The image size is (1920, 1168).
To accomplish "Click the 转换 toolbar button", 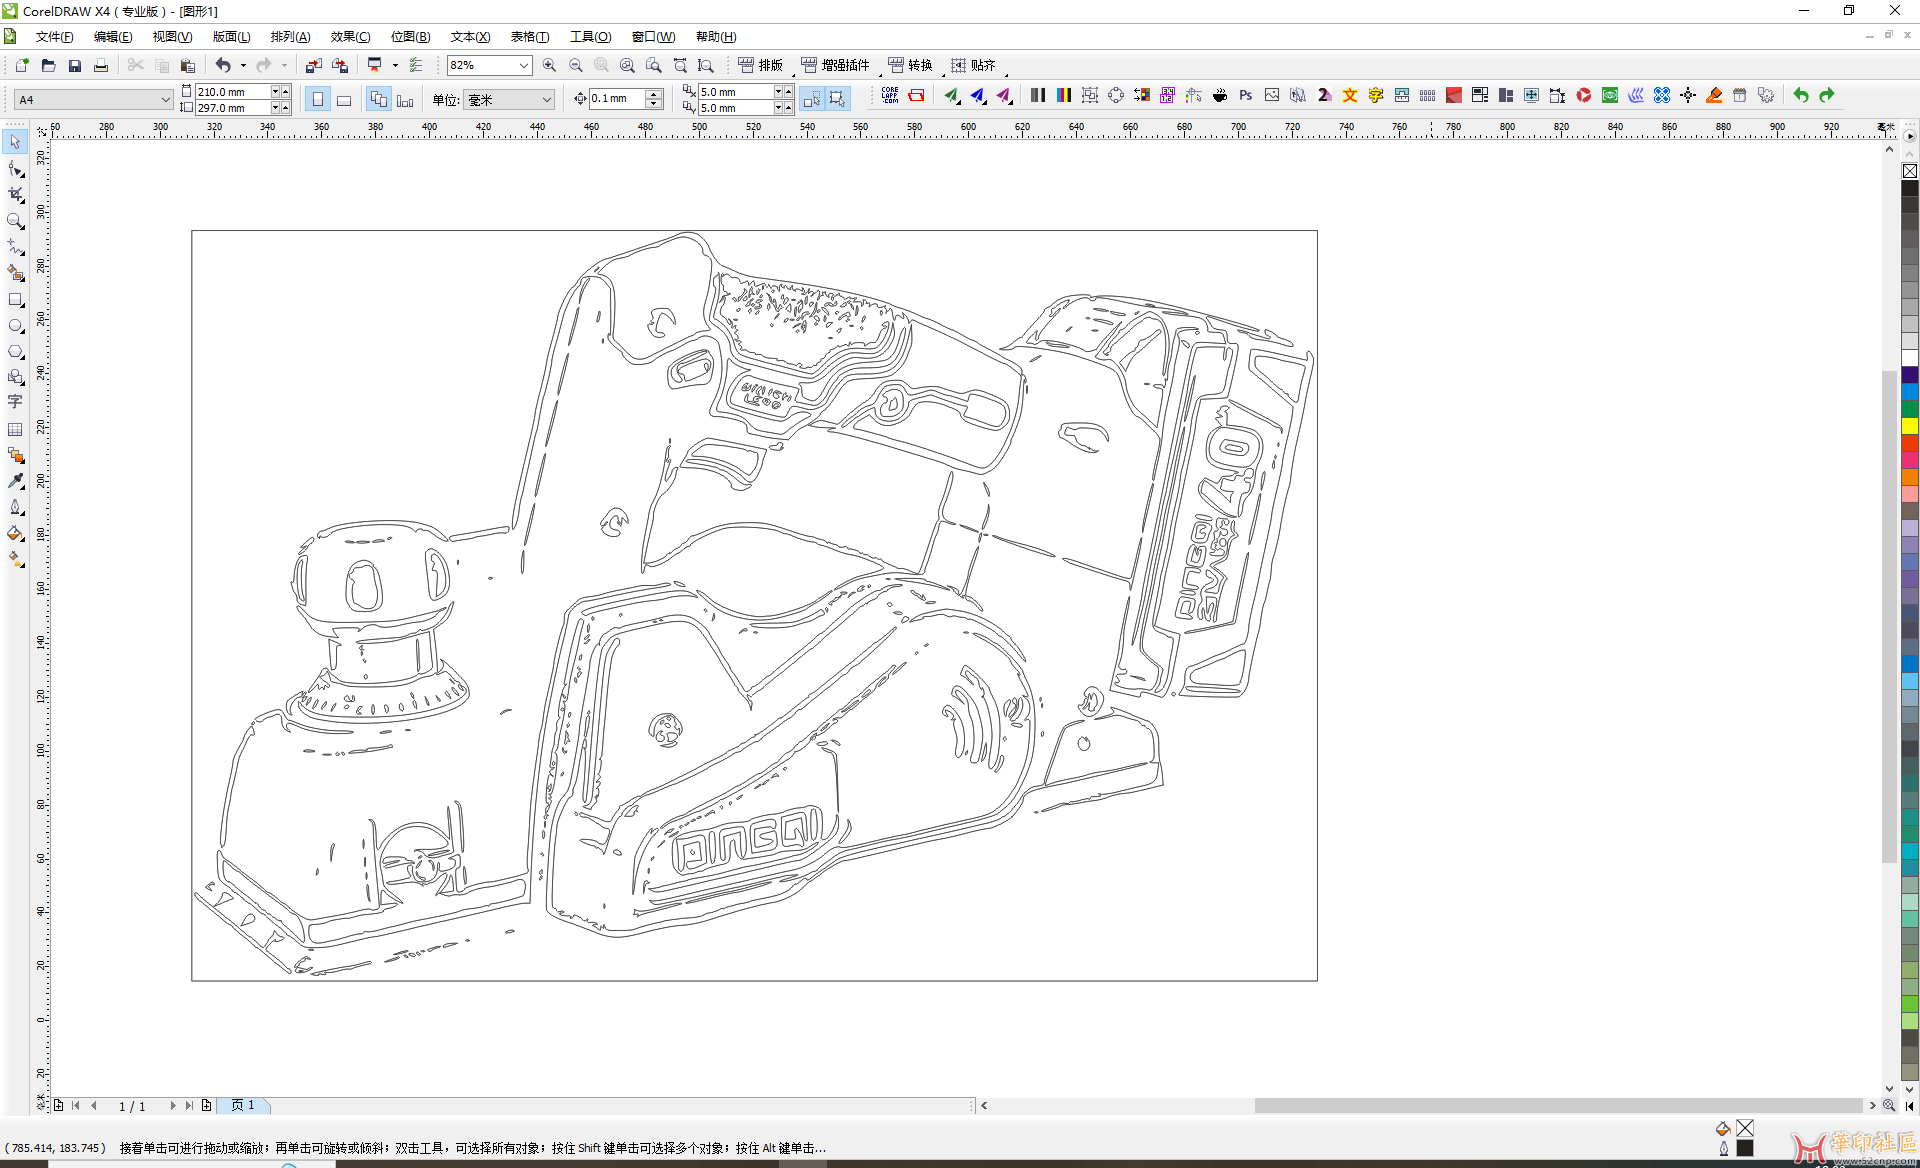I will pos(910,65).
